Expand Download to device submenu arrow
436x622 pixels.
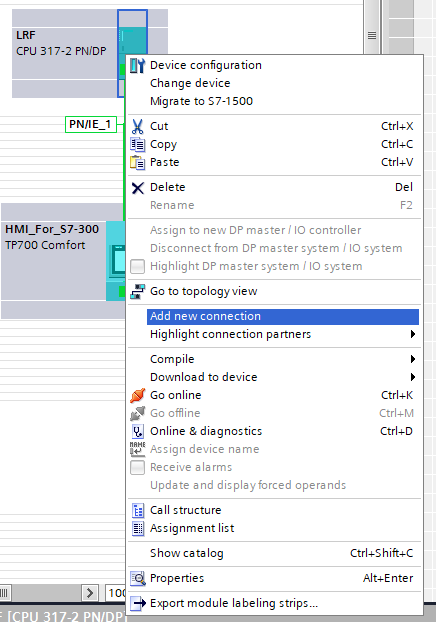(413, 377)
